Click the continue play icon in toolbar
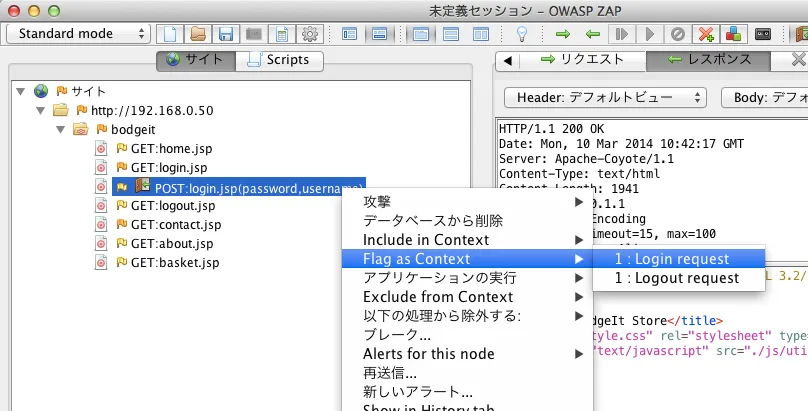The height and width of the screenshot is (411, 808). pyautogui.click(x=649, y=34)
